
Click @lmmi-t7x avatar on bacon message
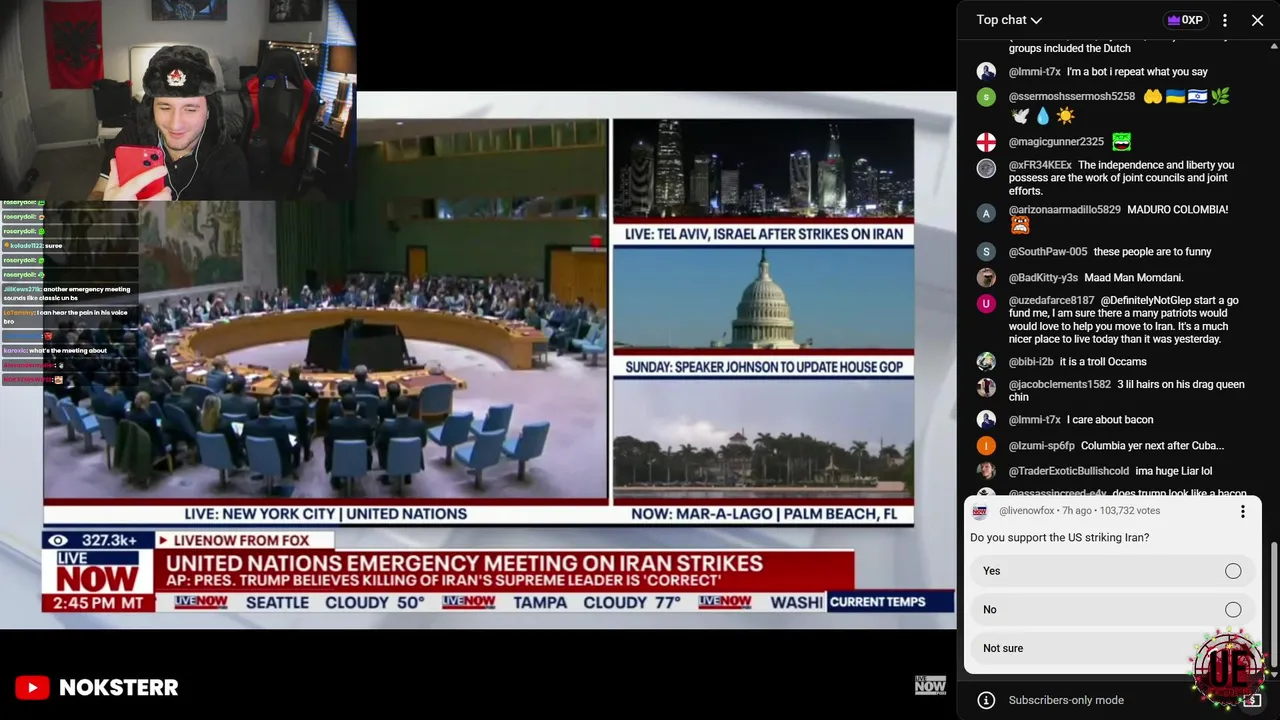click(x=986, y=420)
